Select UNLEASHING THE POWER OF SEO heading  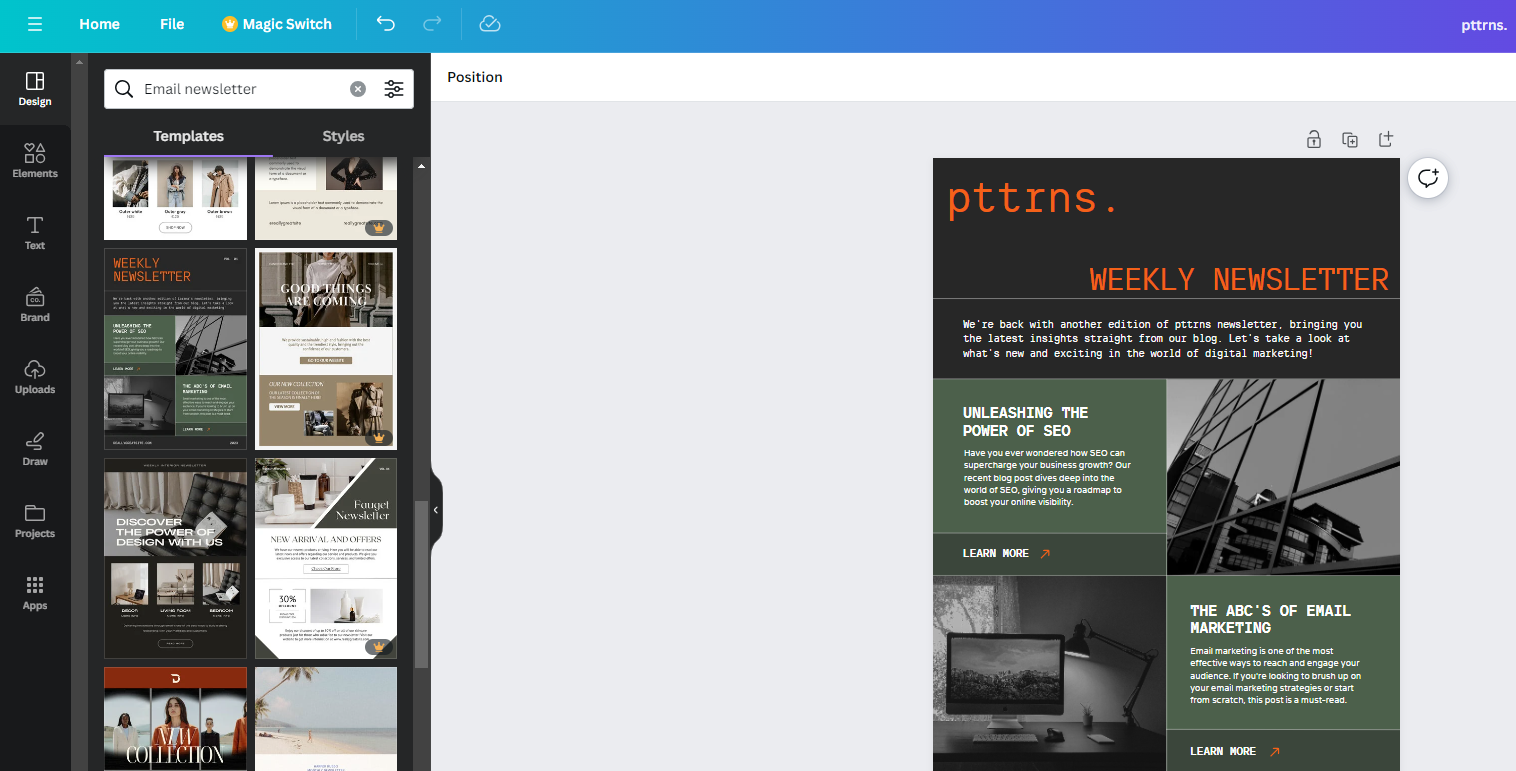(1025, 422)
